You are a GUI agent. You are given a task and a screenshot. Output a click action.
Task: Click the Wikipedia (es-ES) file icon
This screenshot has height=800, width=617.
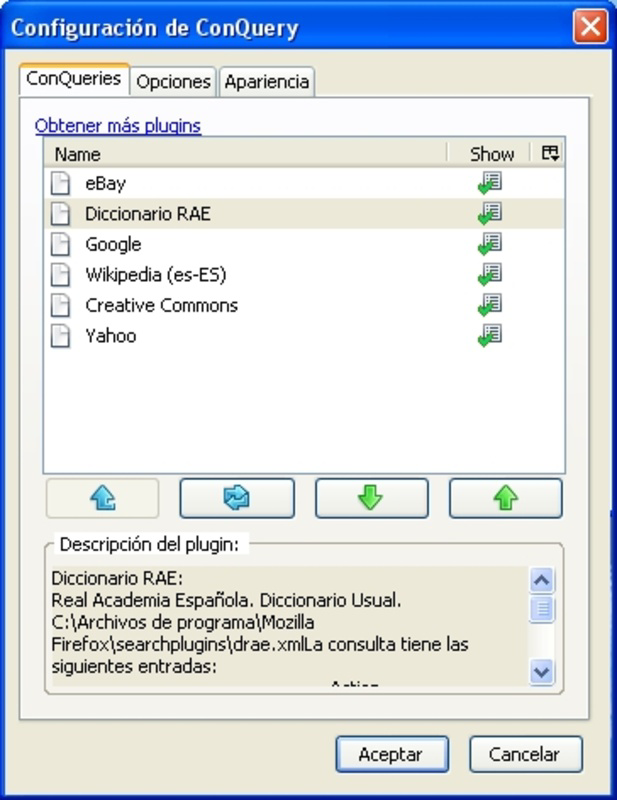click(60, 276)
